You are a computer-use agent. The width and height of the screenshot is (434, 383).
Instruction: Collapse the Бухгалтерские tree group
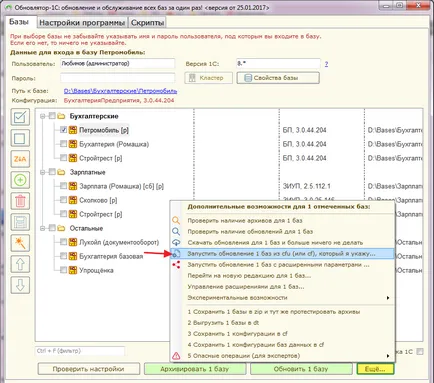pos(43,116)
